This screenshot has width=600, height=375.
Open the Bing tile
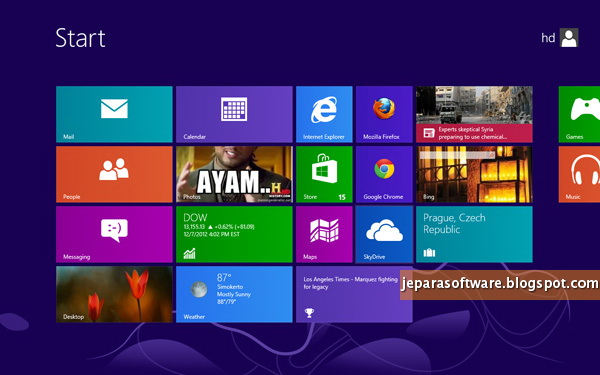click(x=474, y=174)
